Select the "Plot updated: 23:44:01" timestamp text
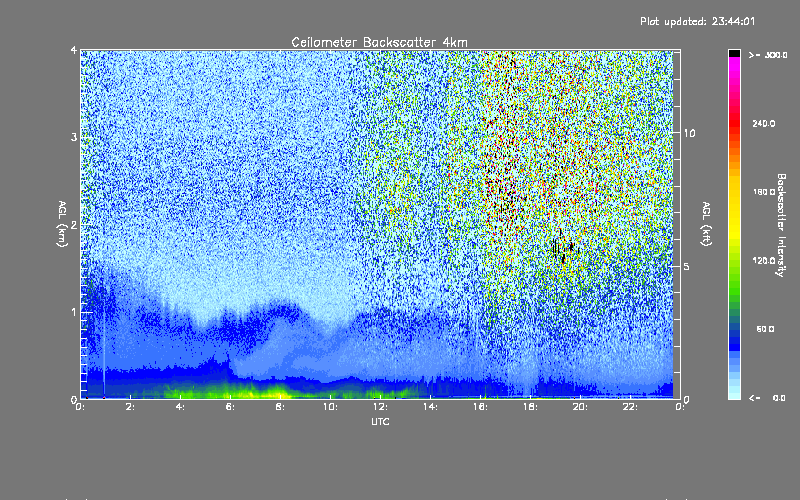Screen dimensions: 800x500 [697, 21]
